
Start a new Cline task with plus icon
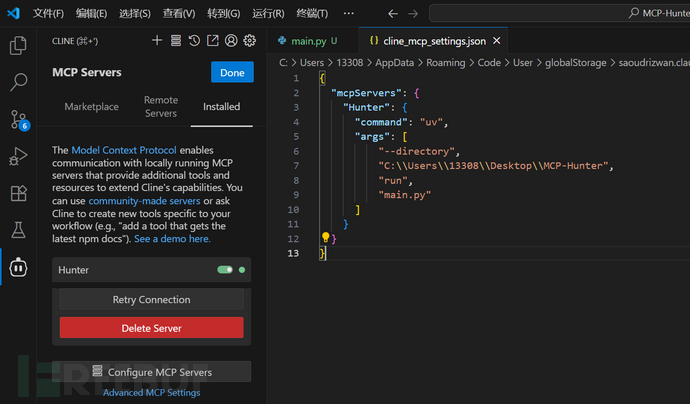pyautogui.click(x=157, y=40)
